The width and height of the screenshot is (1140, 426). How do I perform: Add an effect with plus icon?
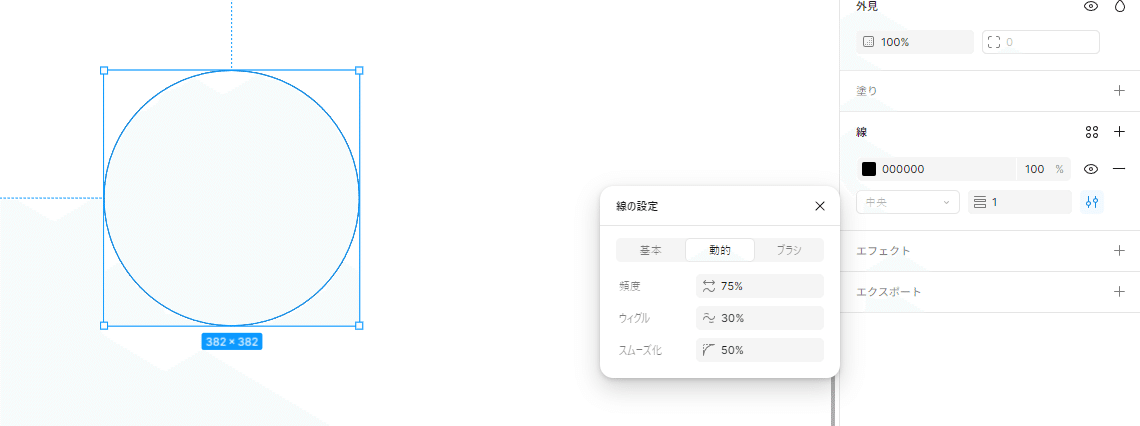(1119, 251)
